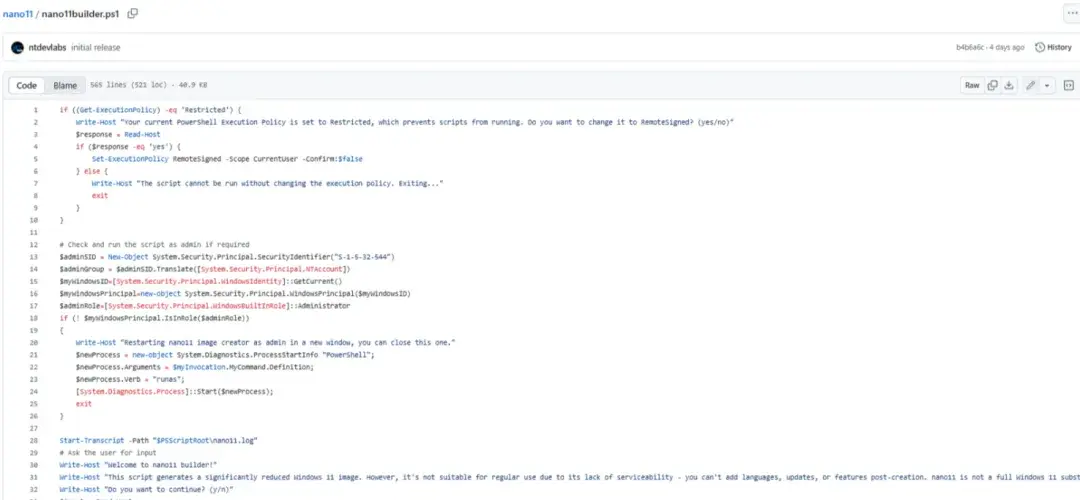Viewport: 1080px width, 500px height.
Task: Click the '$response = Read-Host' line
Action: coord(118,134)
